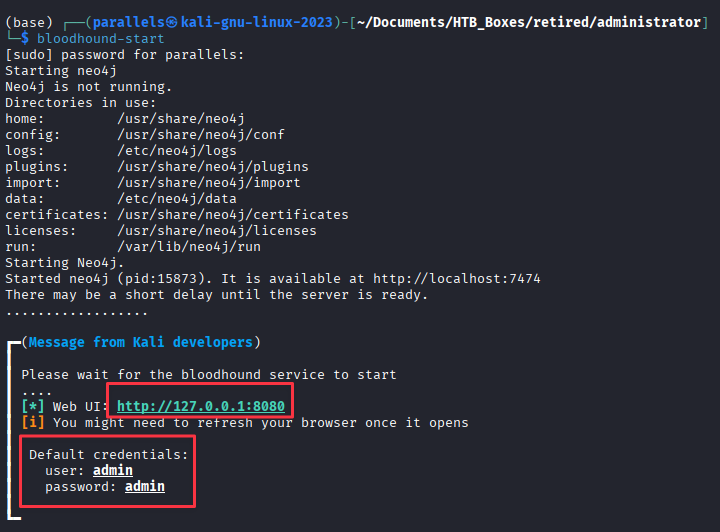720x532 pixels.
Task: Open the http://127.0.0.1:8080 Web UI link
Action: [201, 406]
